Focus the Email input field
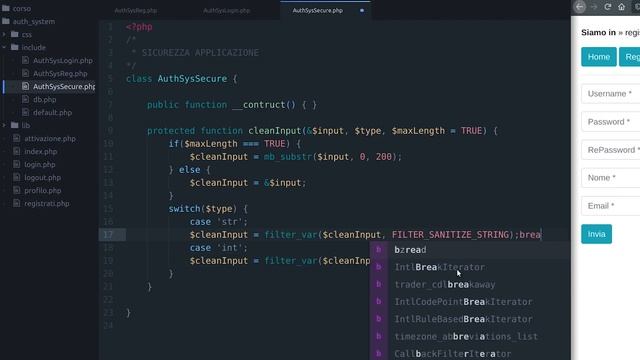This screenshot has width=640, height=360. click(x=611, y=206)
